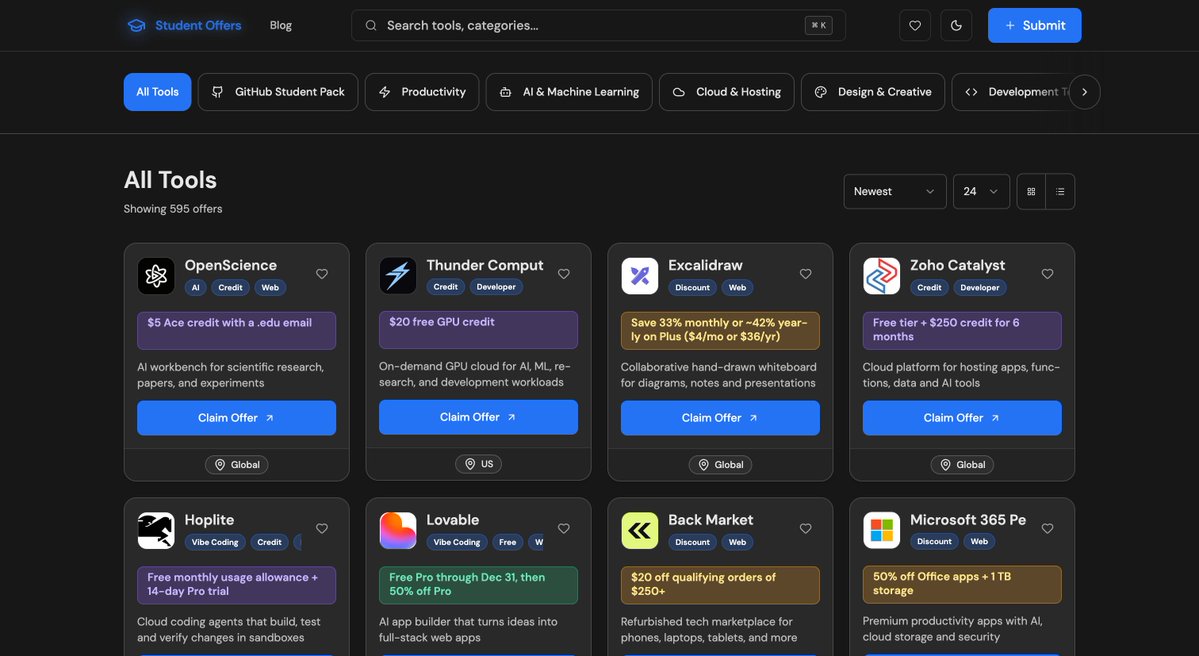The image size is (1199, 656).
Task: Show more categories with right chevron
Action: click(1084, 92)
